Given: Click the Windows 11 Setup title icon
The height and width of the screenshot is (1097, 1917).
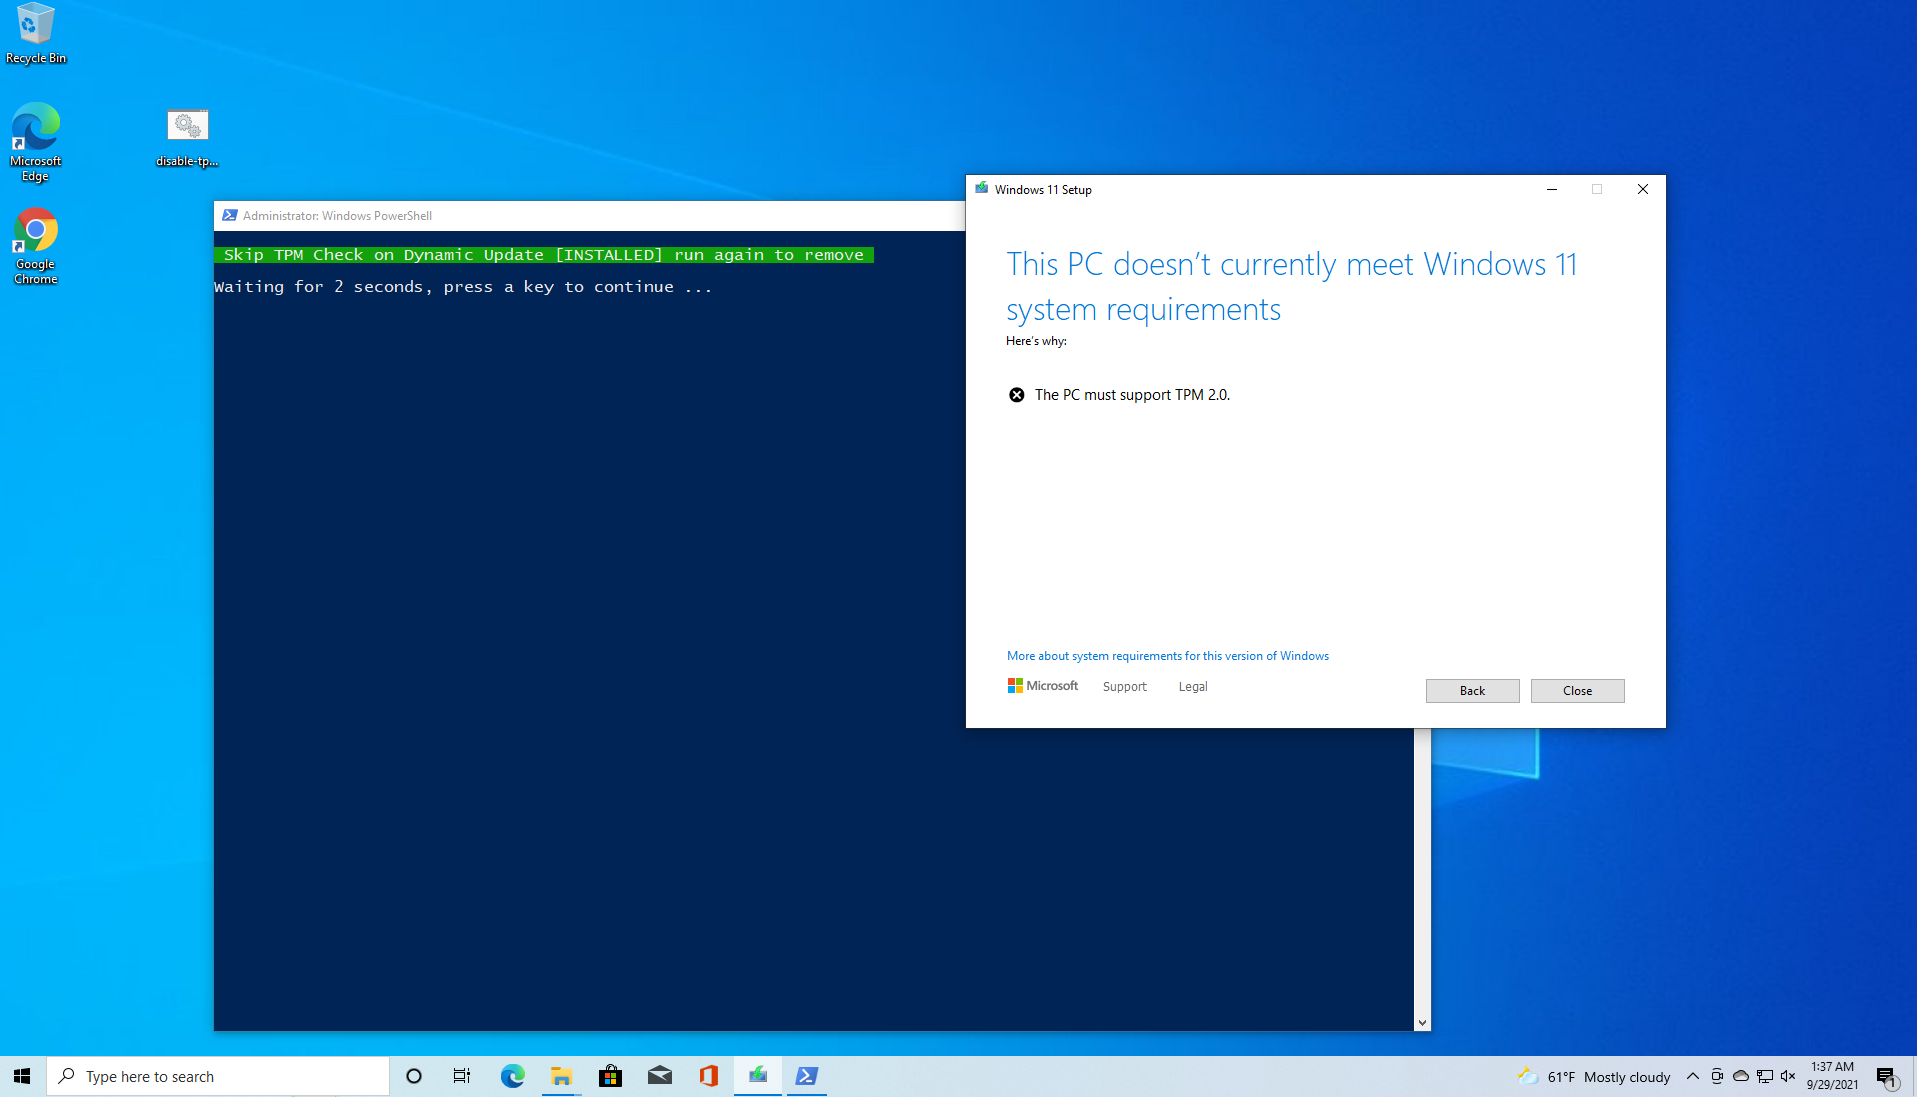Looking at the screenshot, I should point(982,188).
